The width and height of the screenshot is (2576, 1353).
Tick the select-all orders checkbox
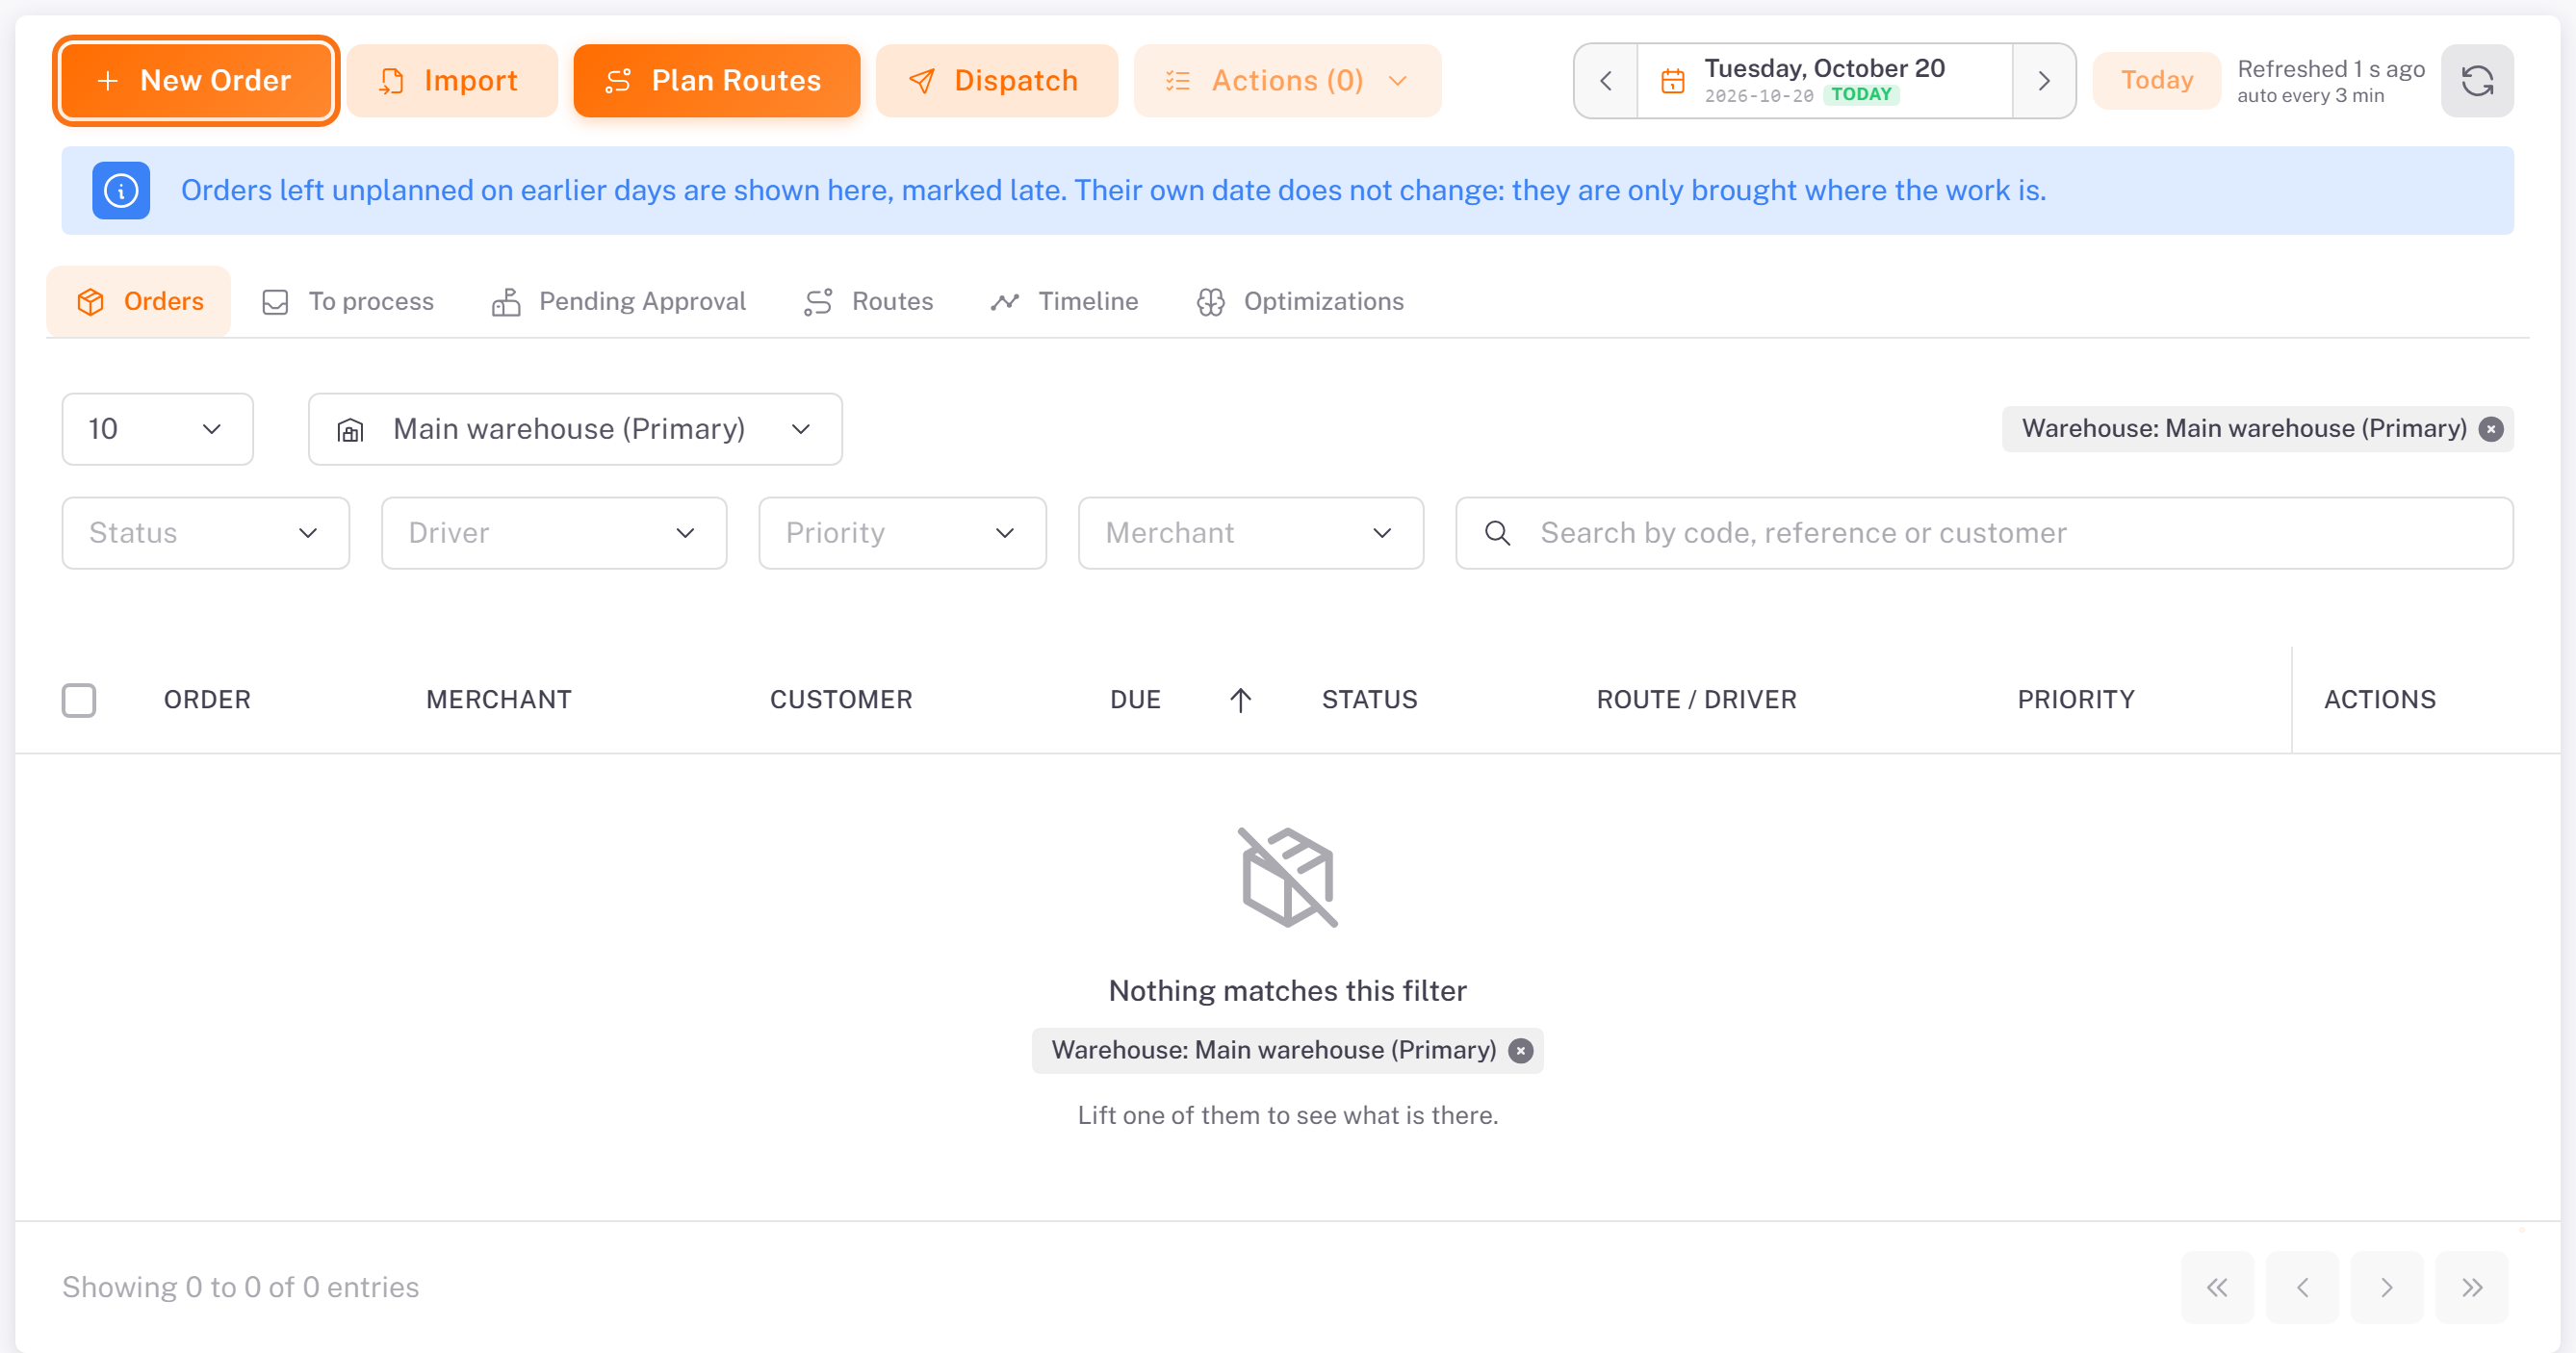point(79,700)
